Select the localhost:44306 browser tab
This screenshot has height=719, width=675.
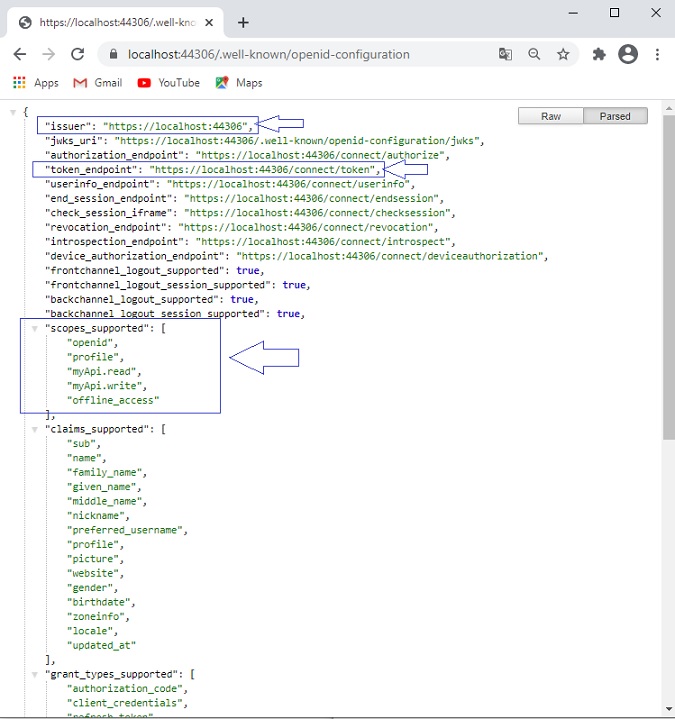coord(115,22)
